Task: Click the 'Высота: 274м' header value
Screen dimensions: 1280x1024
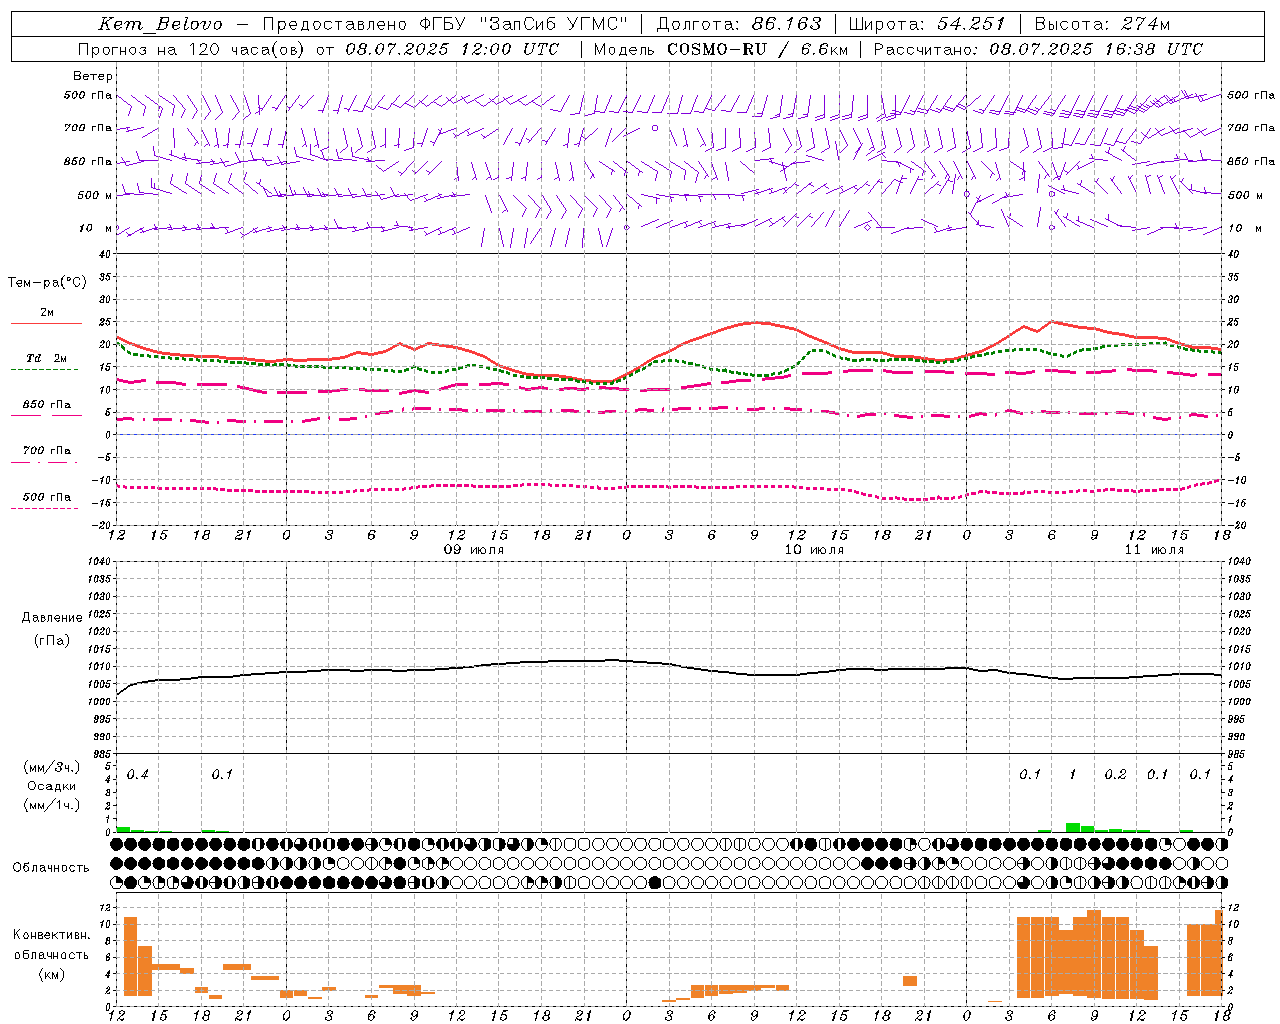Action: (x=1102, y=24)
